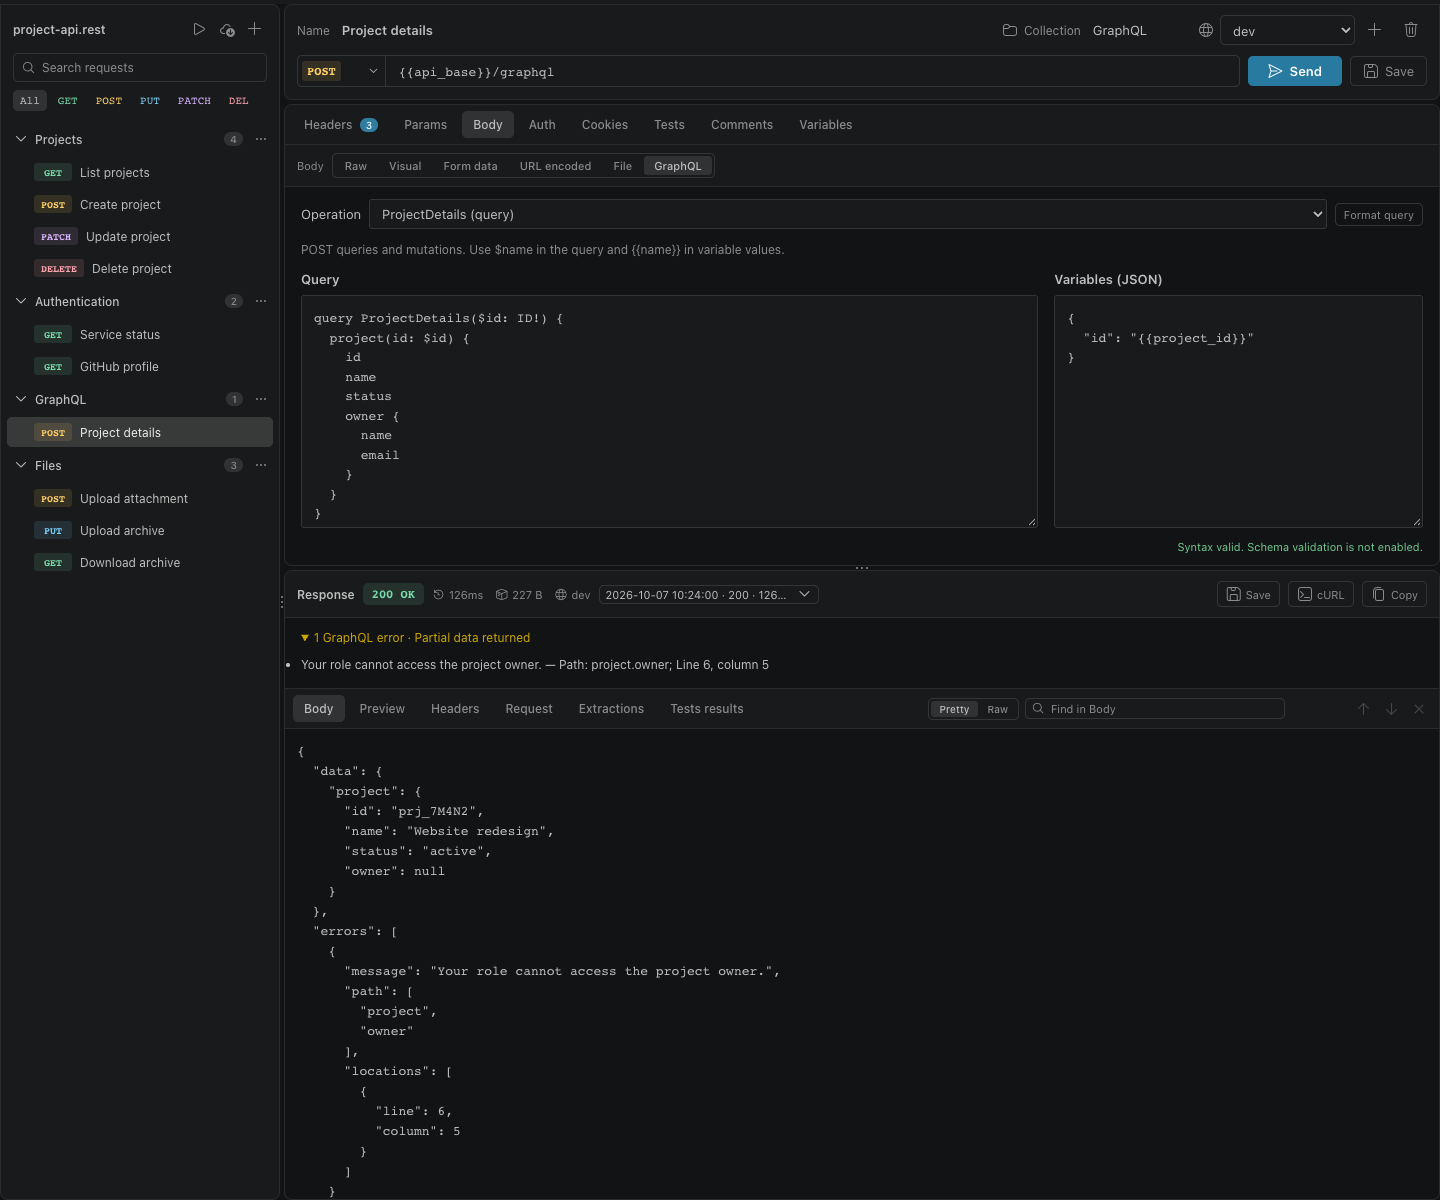Open Files folder three-dot menu
Viewport: 1440px width, 1200px height.
coord(261,465)
